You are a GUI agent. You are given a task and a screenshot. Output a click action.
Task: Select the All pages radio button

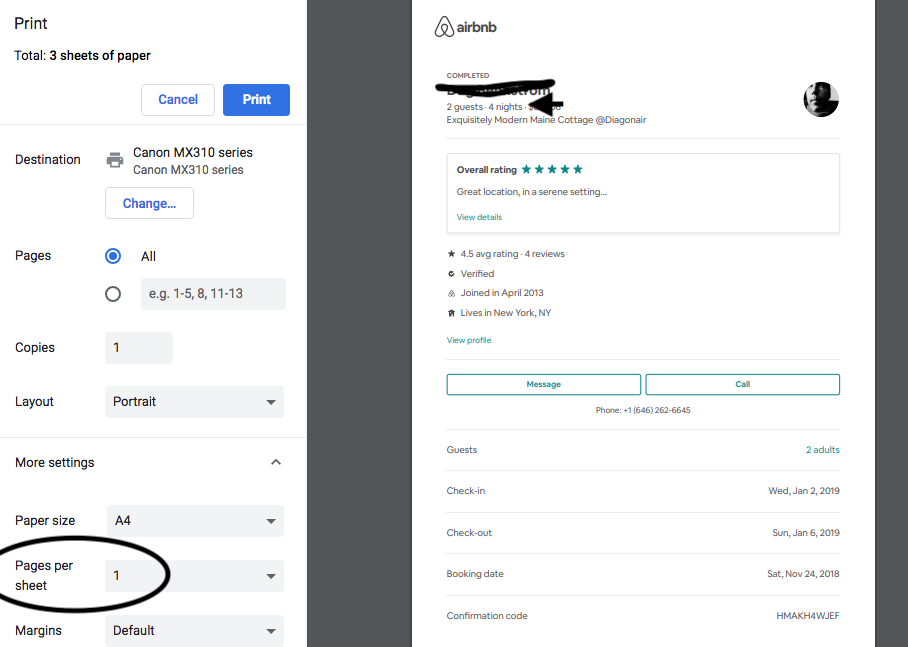(113, 256)
